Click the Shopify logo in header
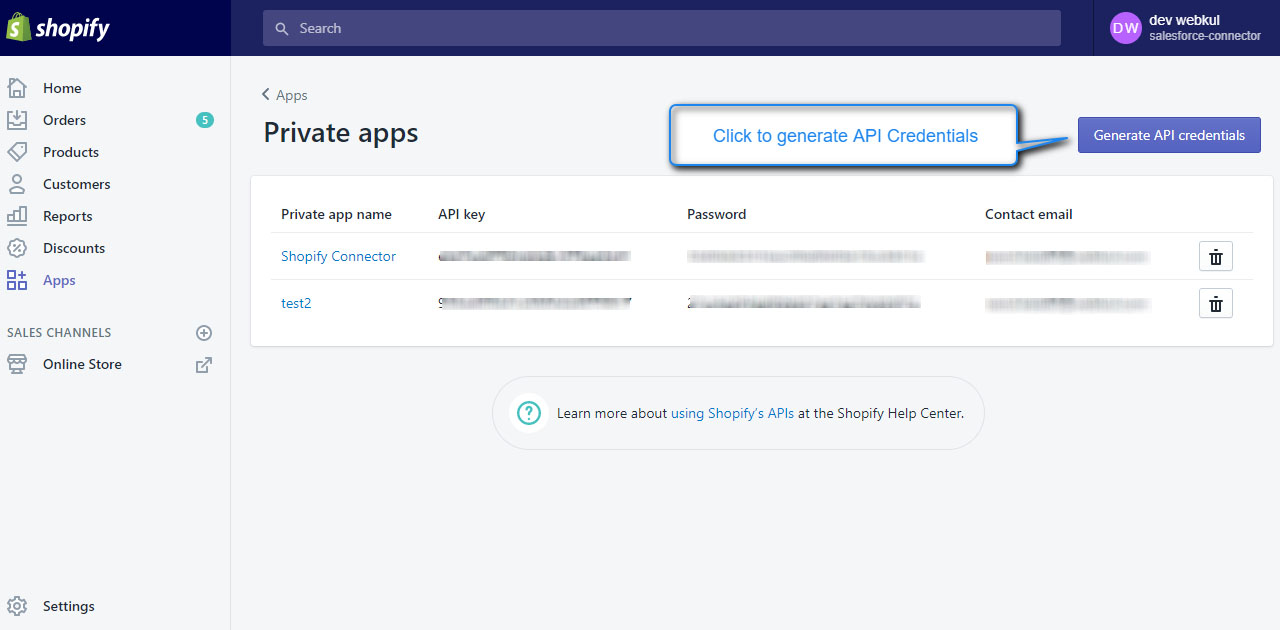The width and height of the screenshot is (1280, 630). click(58, 28)
